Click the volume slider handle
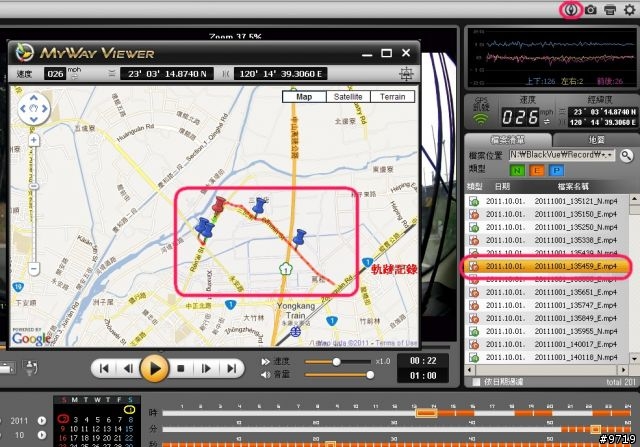This screenshot has width=640, height=447. pos(370,375)
